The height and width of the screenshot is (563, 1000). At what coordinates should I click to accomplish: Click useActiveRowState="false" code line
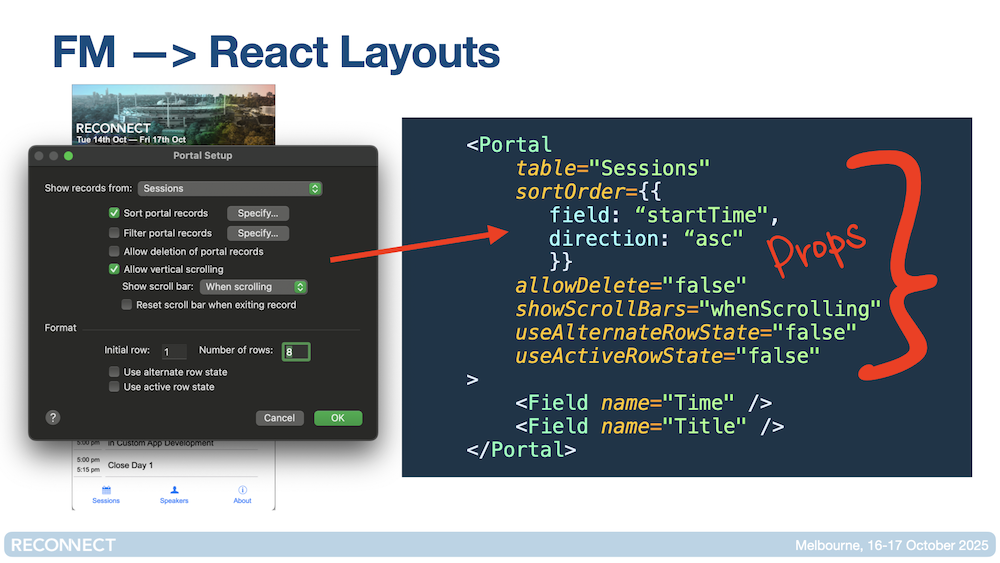tap(667, 356)
